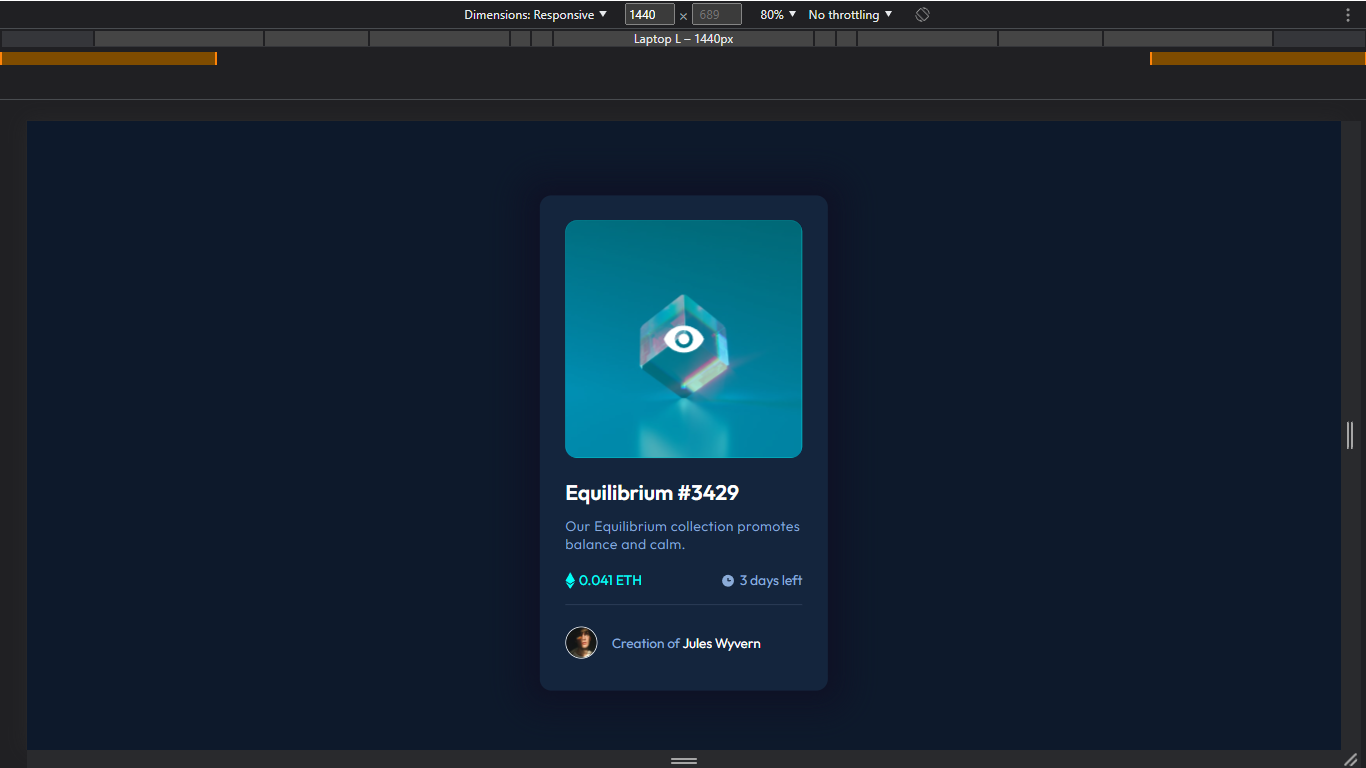Click the Jules Wyvern creator name

coord(721,644)
